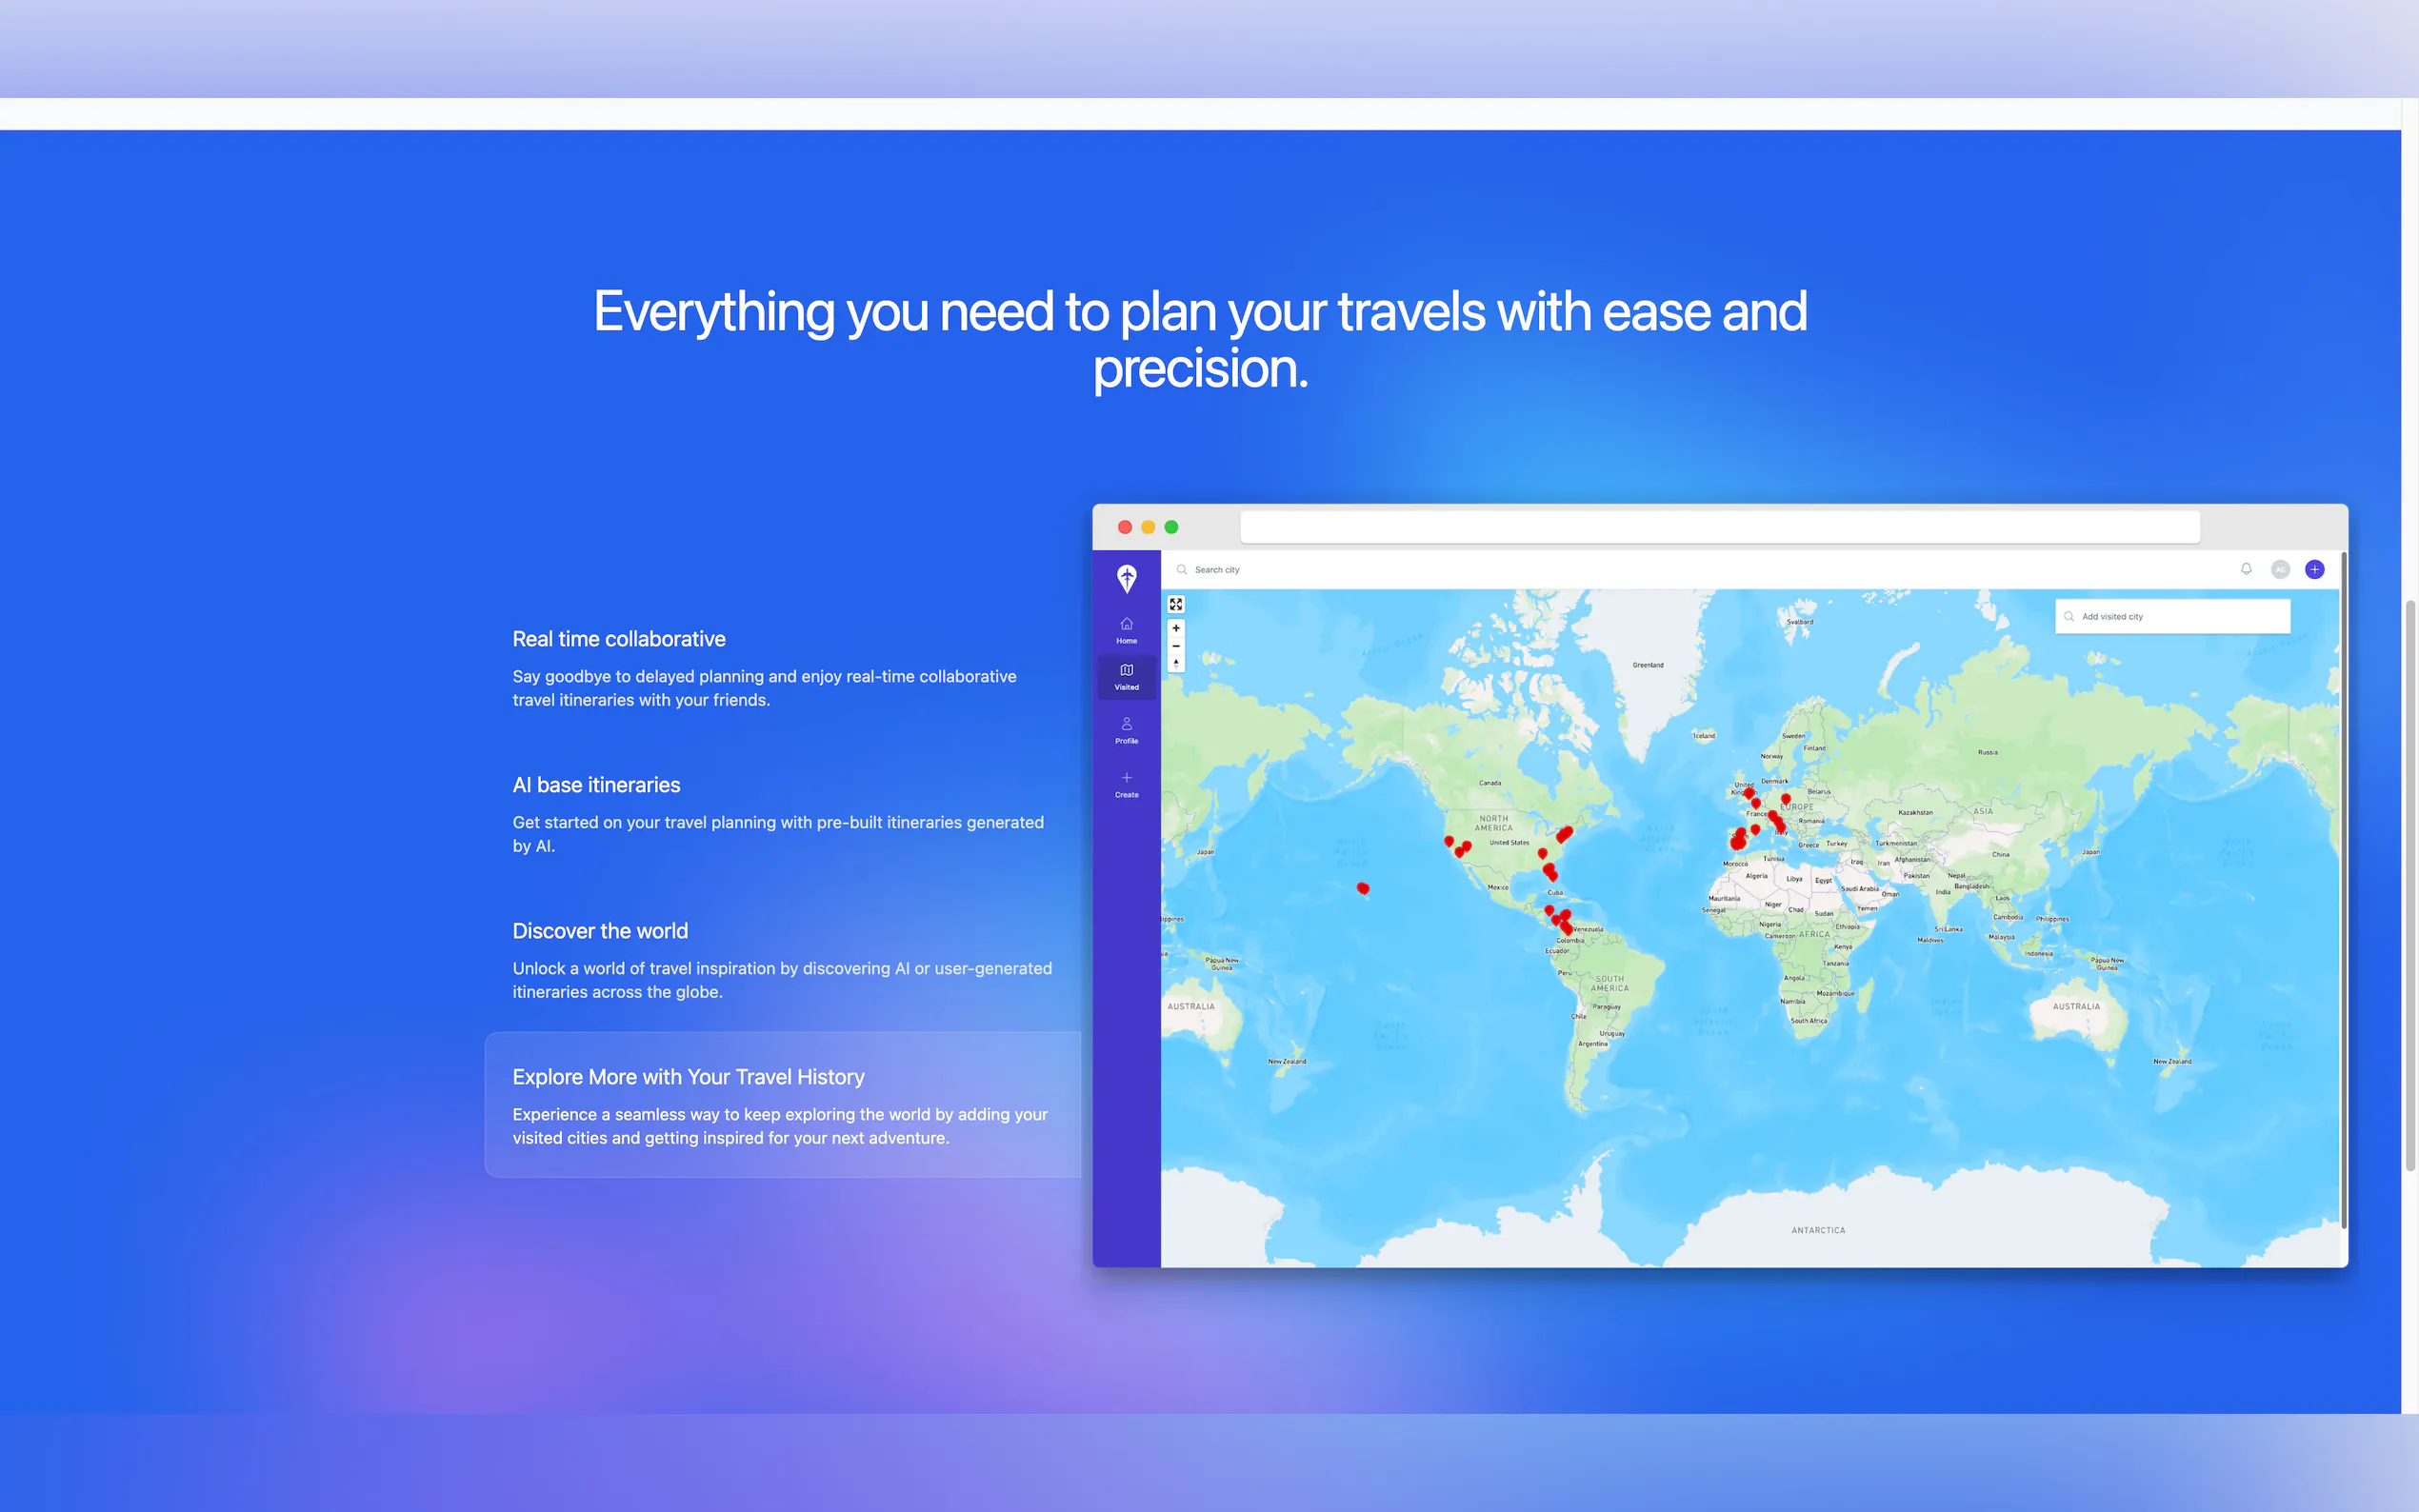Screen dimensions: 2419x1512
Task: Click the red pin near Hawaii
Action: coord(1362,888)
